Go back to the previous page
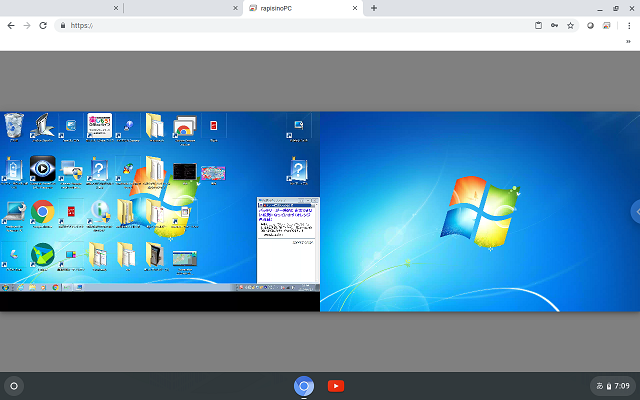Image resolution: width=640 pixels, height=400 pixels. (11, 25)
